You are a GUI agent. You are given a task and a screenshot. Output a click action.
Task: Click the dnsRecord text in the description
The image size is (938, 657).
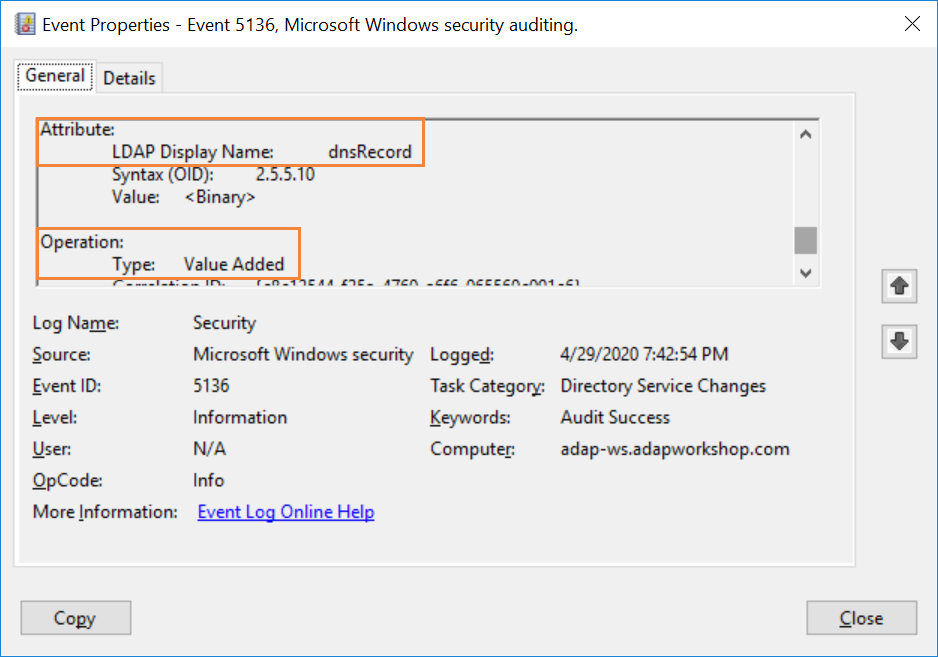[x=370, y=152]
